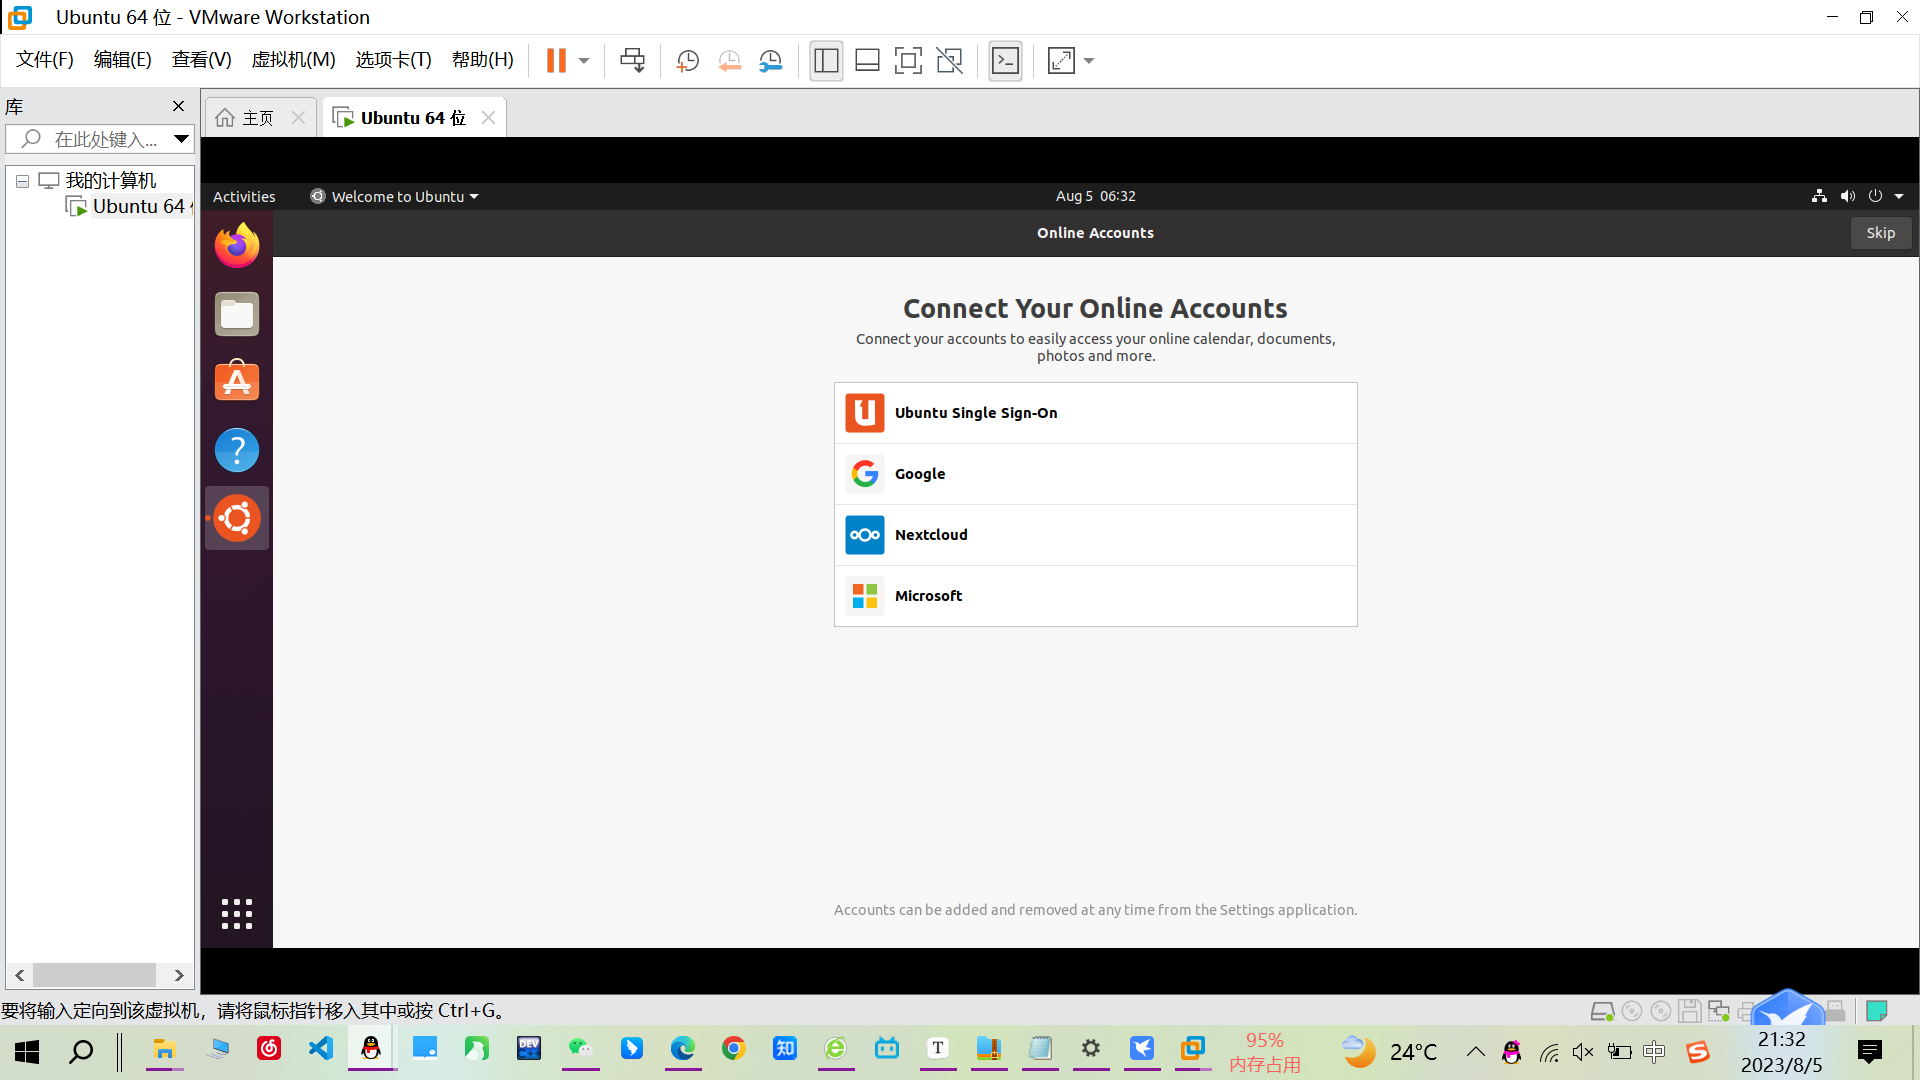Connect a Microsoft account

click(x=1095, y=596)
